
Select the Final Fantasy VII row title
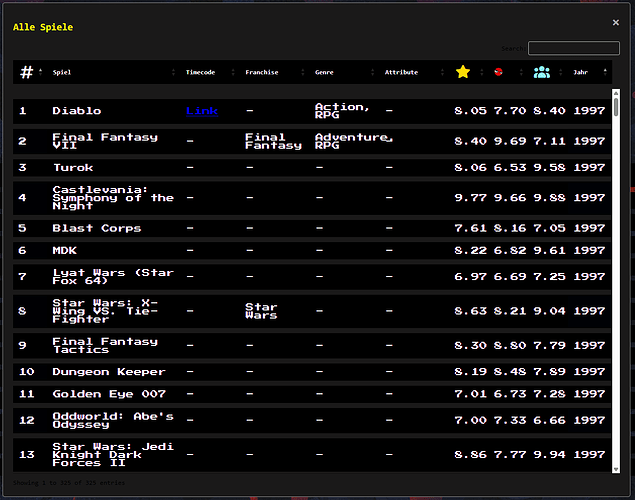point(104,141)
